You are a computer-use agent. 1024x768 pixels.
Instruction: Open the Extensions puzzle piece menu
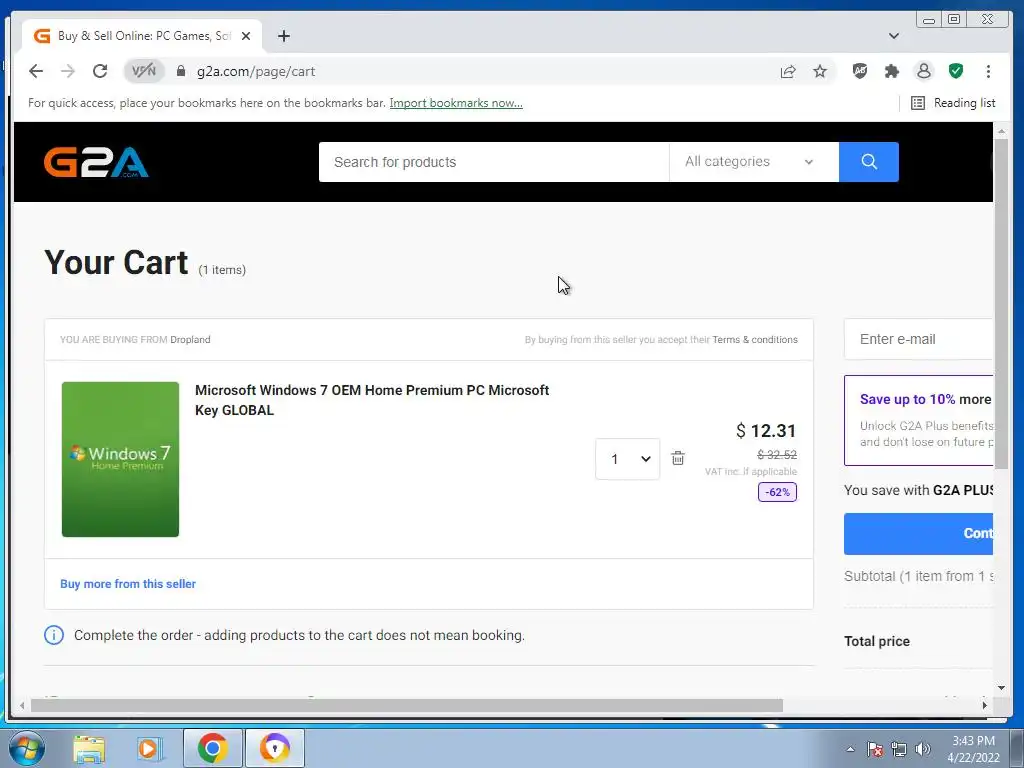[x=891, y=71]
